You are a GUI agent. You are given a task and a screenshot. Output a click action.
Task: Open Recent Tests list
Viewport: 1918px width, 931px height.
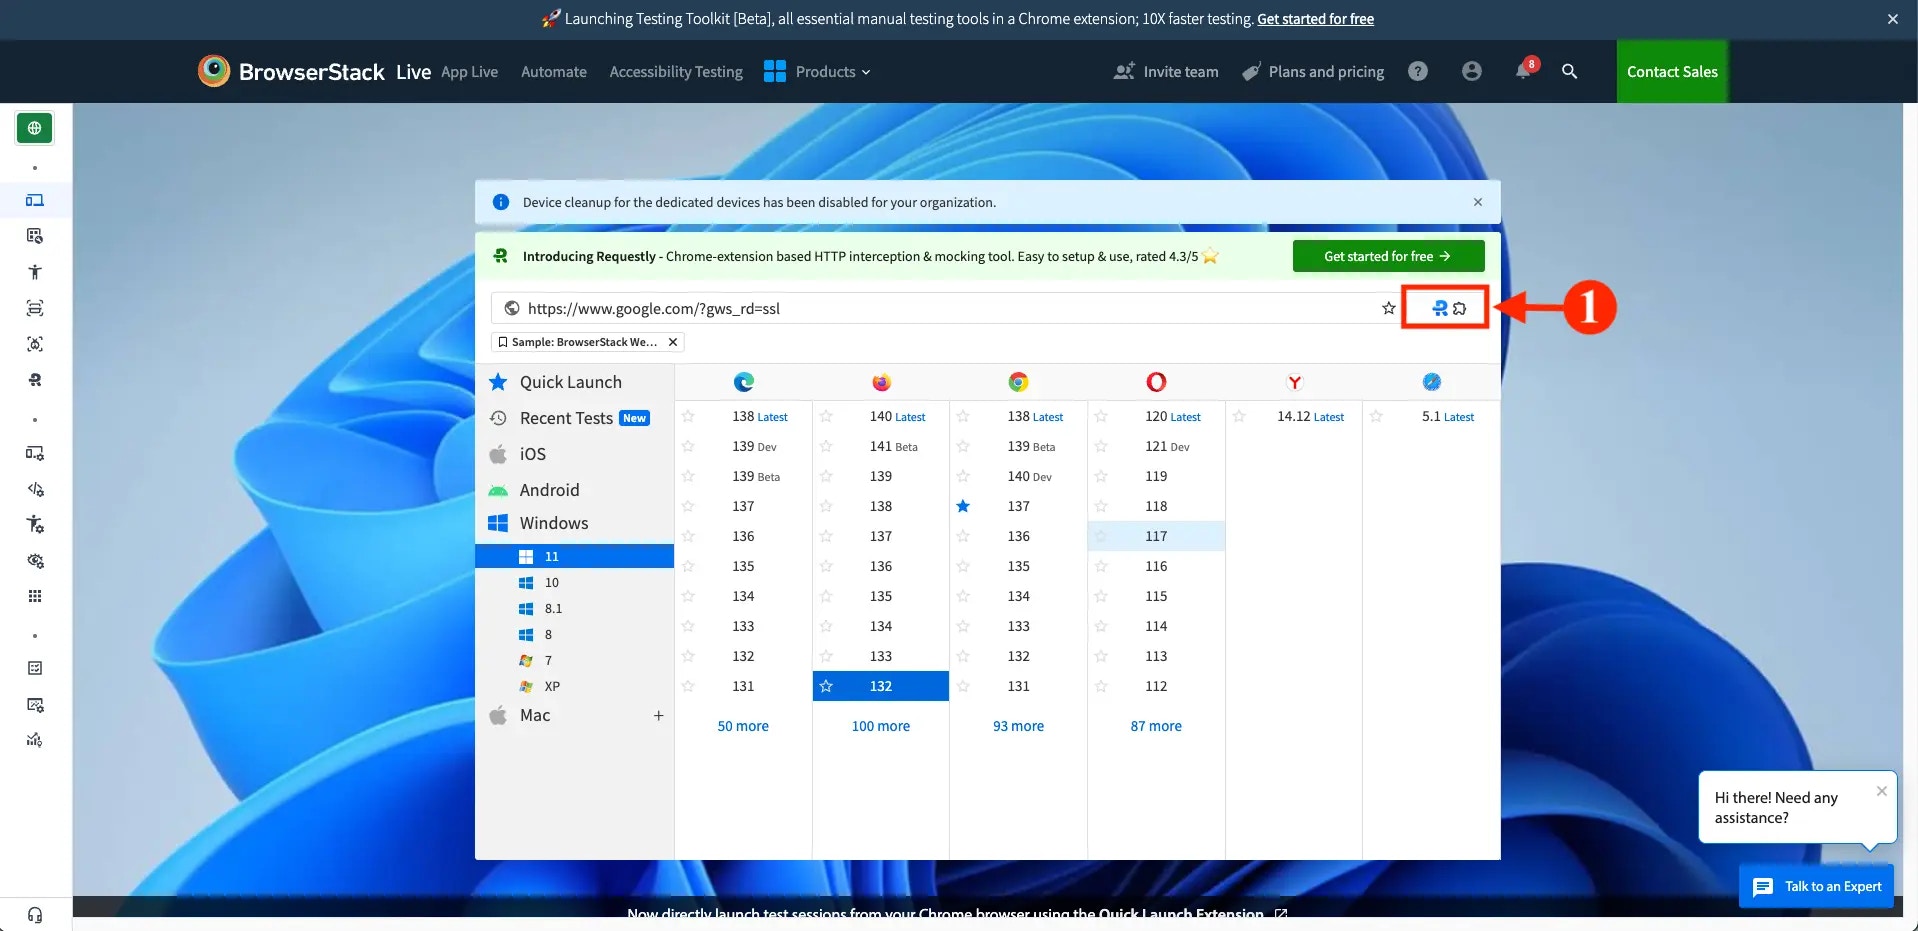(566, 418)
